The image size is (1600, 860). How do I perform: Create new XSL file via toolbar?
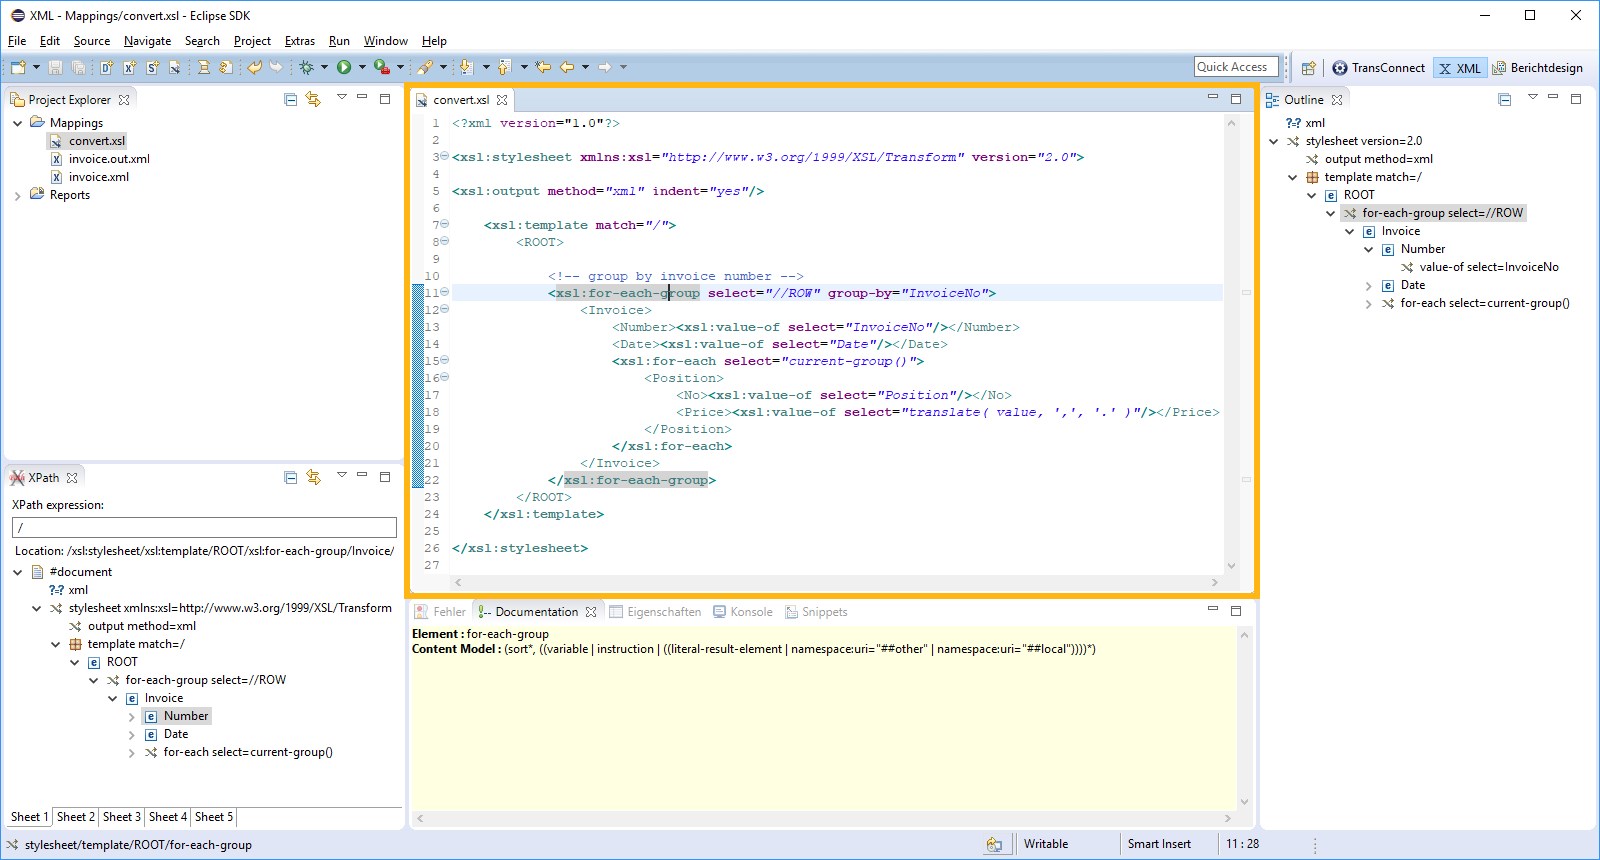tap(175, 67)
